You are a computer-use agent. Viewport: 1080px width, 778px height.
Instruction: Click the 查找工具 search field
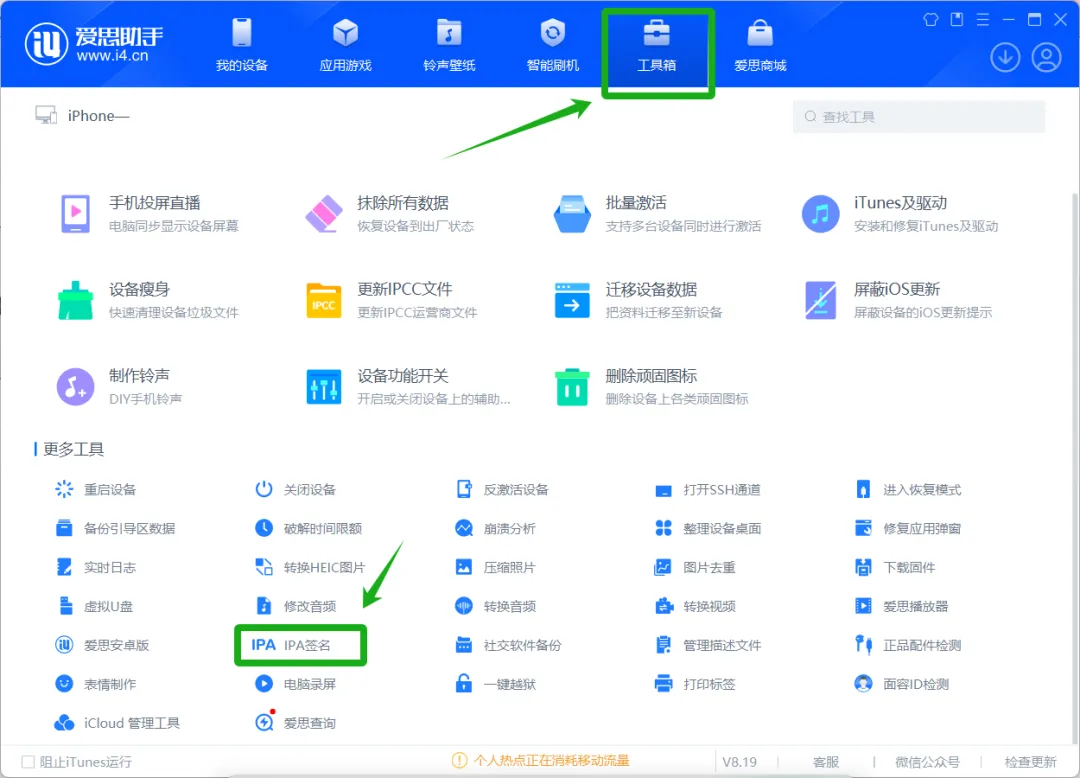[919, 117]
